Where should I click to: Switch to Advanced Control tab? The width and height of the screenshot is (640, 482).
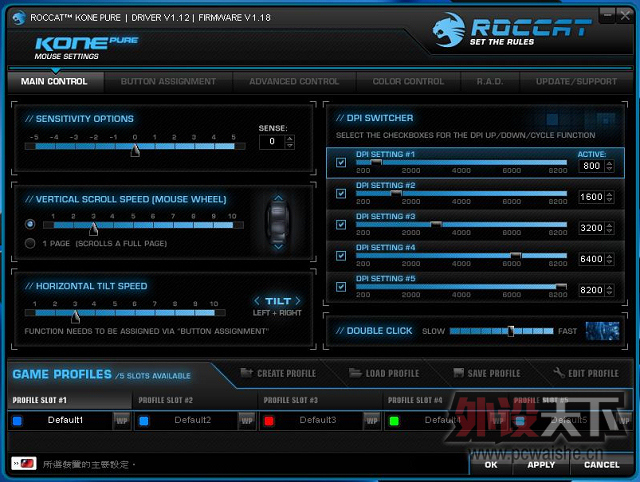[294, 82]
